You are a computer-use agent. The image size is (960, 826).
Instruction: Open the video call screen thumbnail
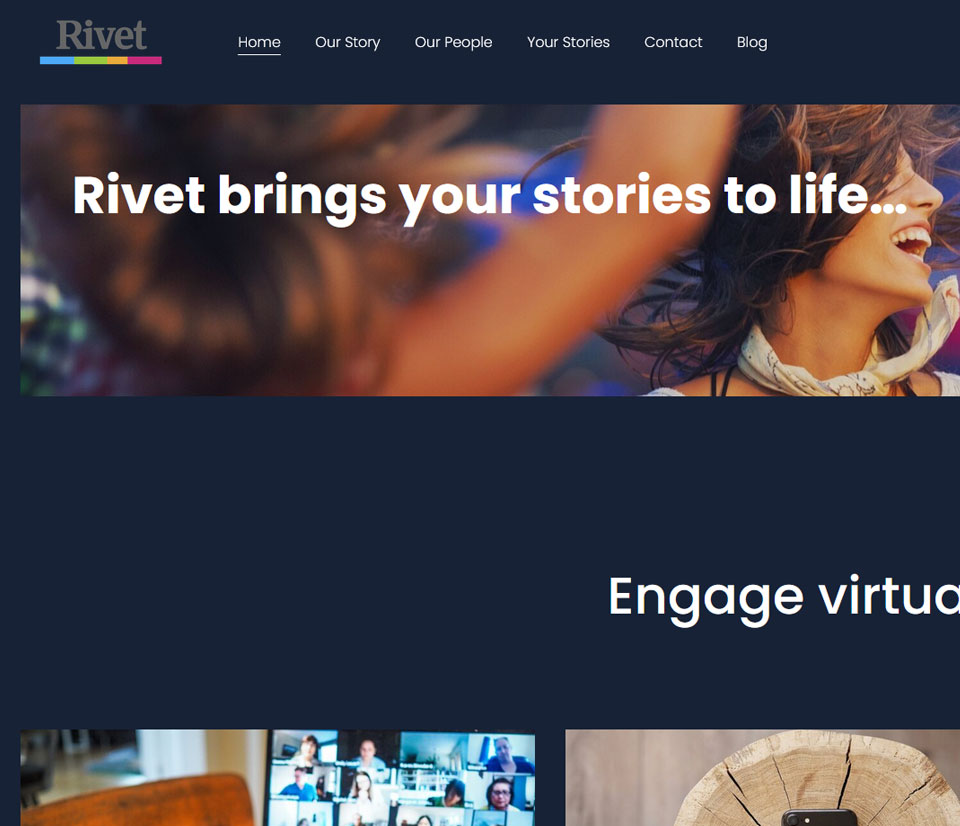(277, 777)
